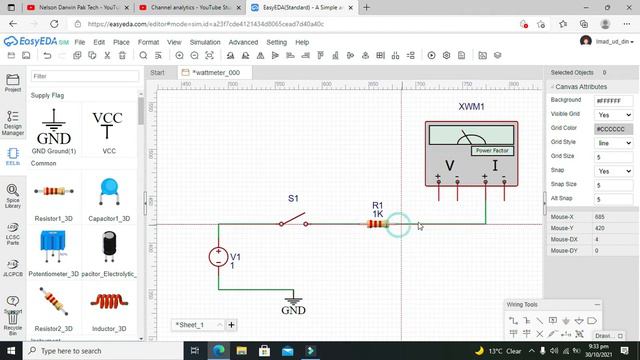Switch to the Channel analytics browser tab
640x360 pixels.
coord(190,7)
